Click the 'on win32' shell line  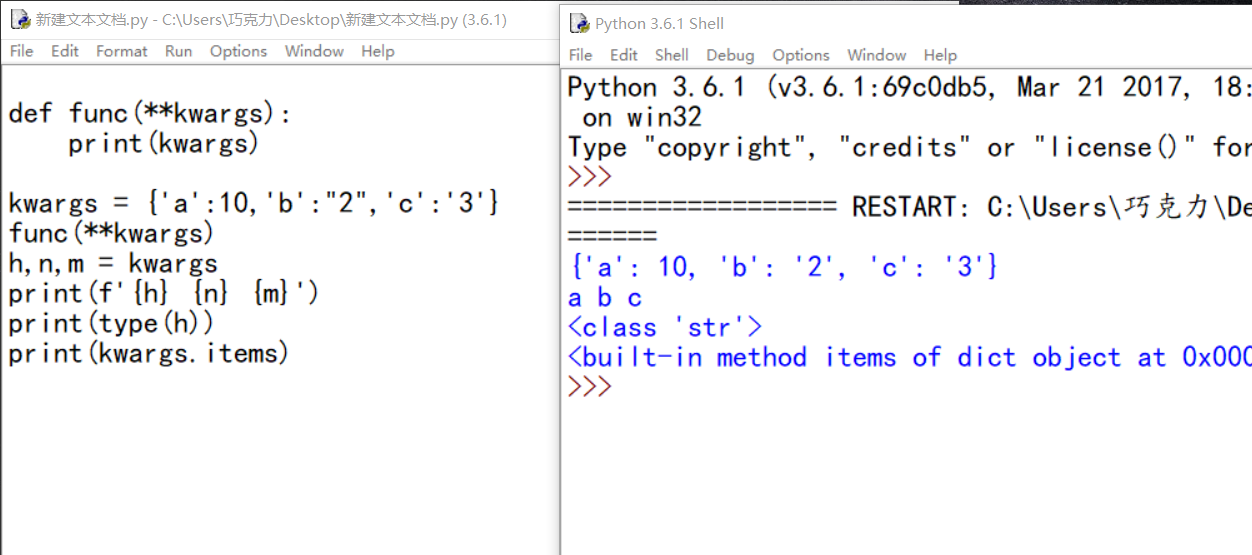pos(642,117)
